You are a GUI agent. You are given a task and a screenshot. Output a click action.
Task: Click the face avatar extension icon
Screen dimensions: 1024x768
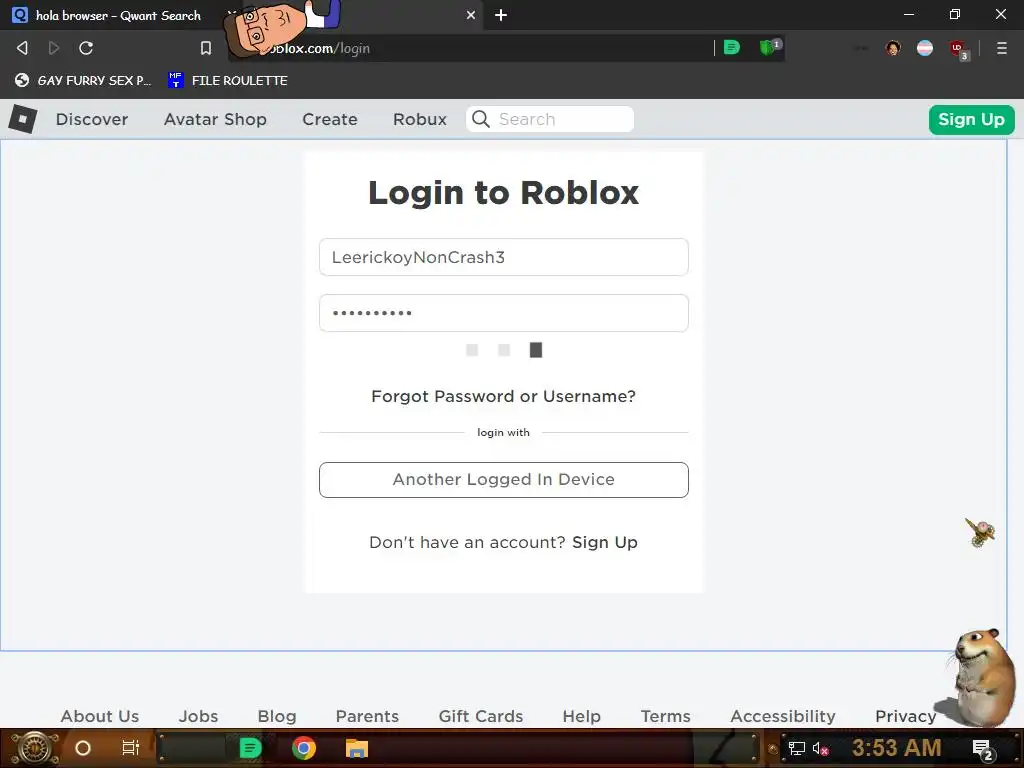coord(893,48)
